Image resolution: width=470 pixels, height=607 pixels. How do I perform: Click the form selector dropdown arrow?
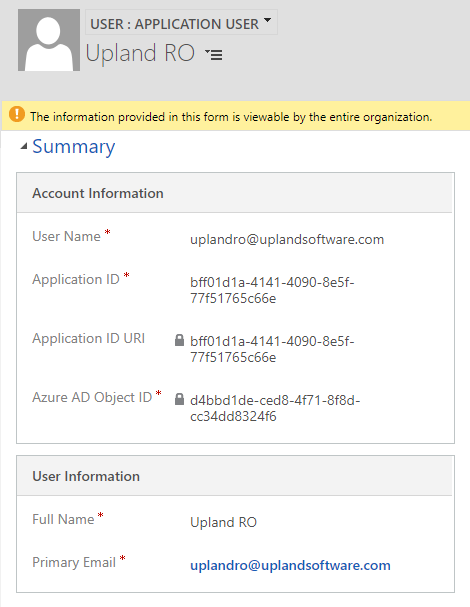pyautogui.click(x=268, y=20)
